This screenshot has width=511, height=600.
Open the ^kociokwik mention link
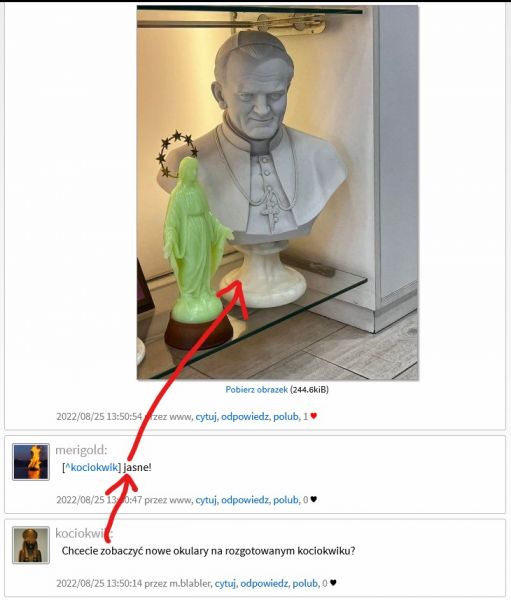pyautogui.click(x=91, y=467)
